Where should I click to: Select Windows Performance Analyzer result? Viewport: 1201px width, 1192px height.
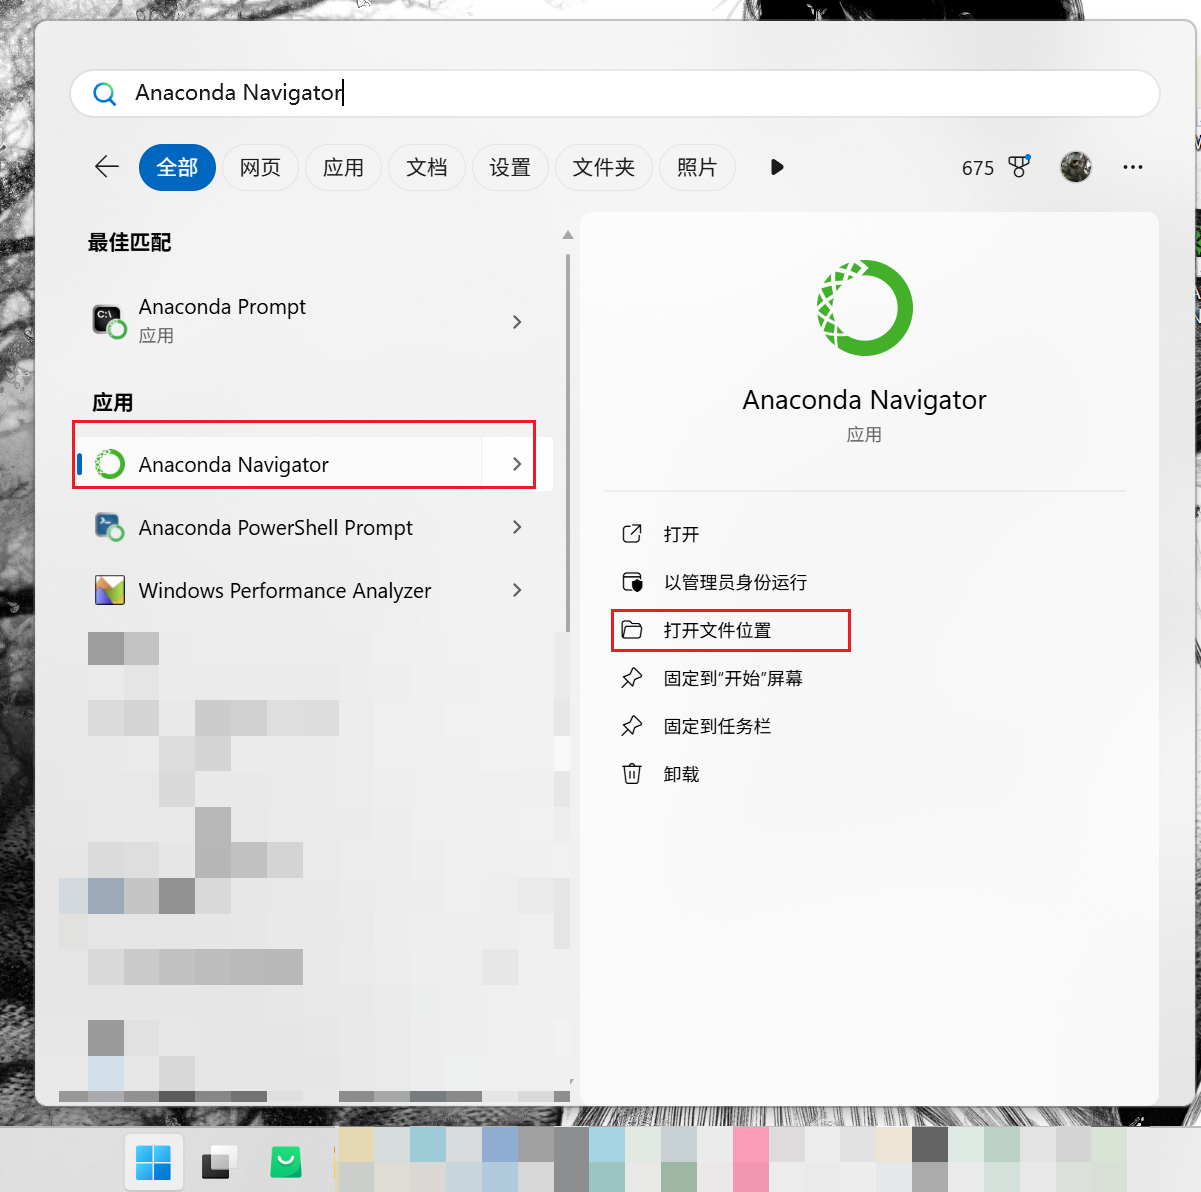click(x=313, y=590)
